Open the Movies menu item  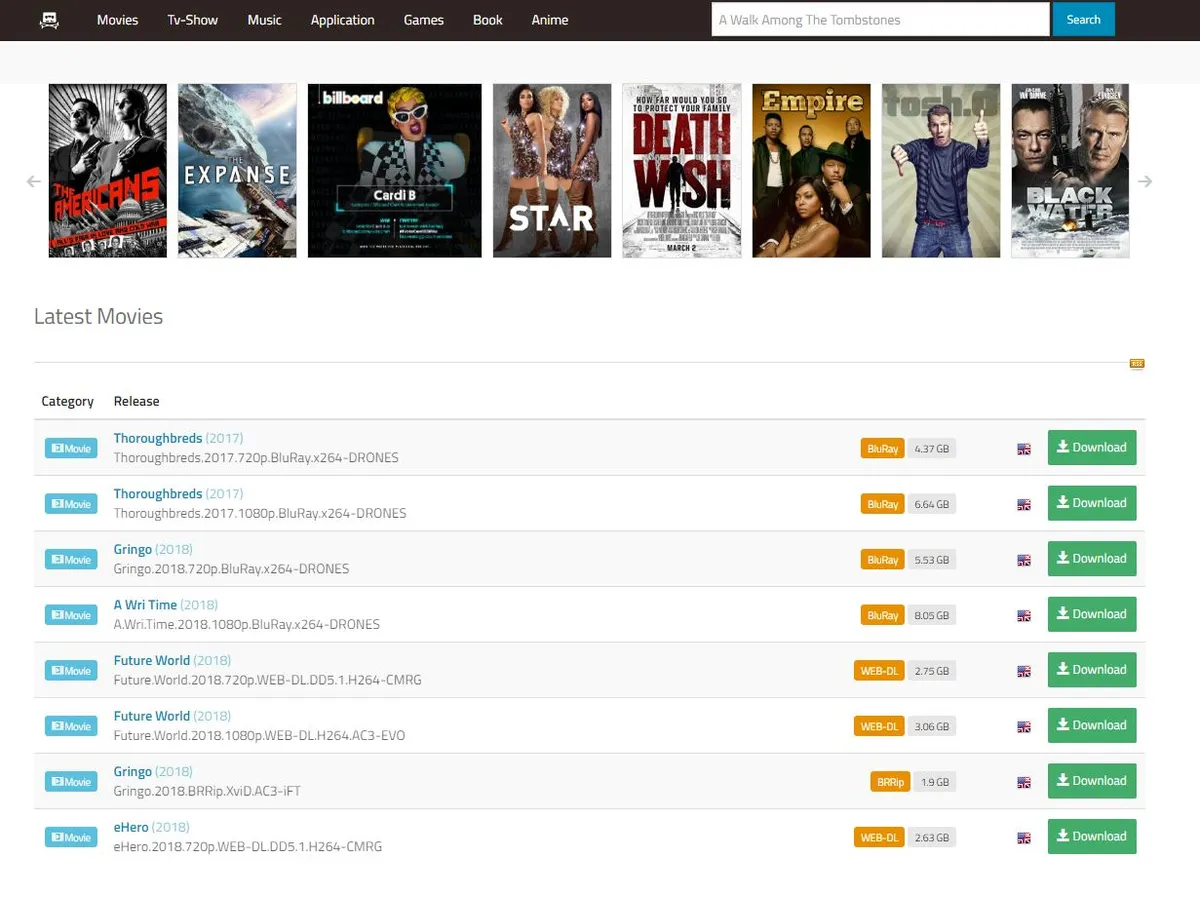point(117,19)
